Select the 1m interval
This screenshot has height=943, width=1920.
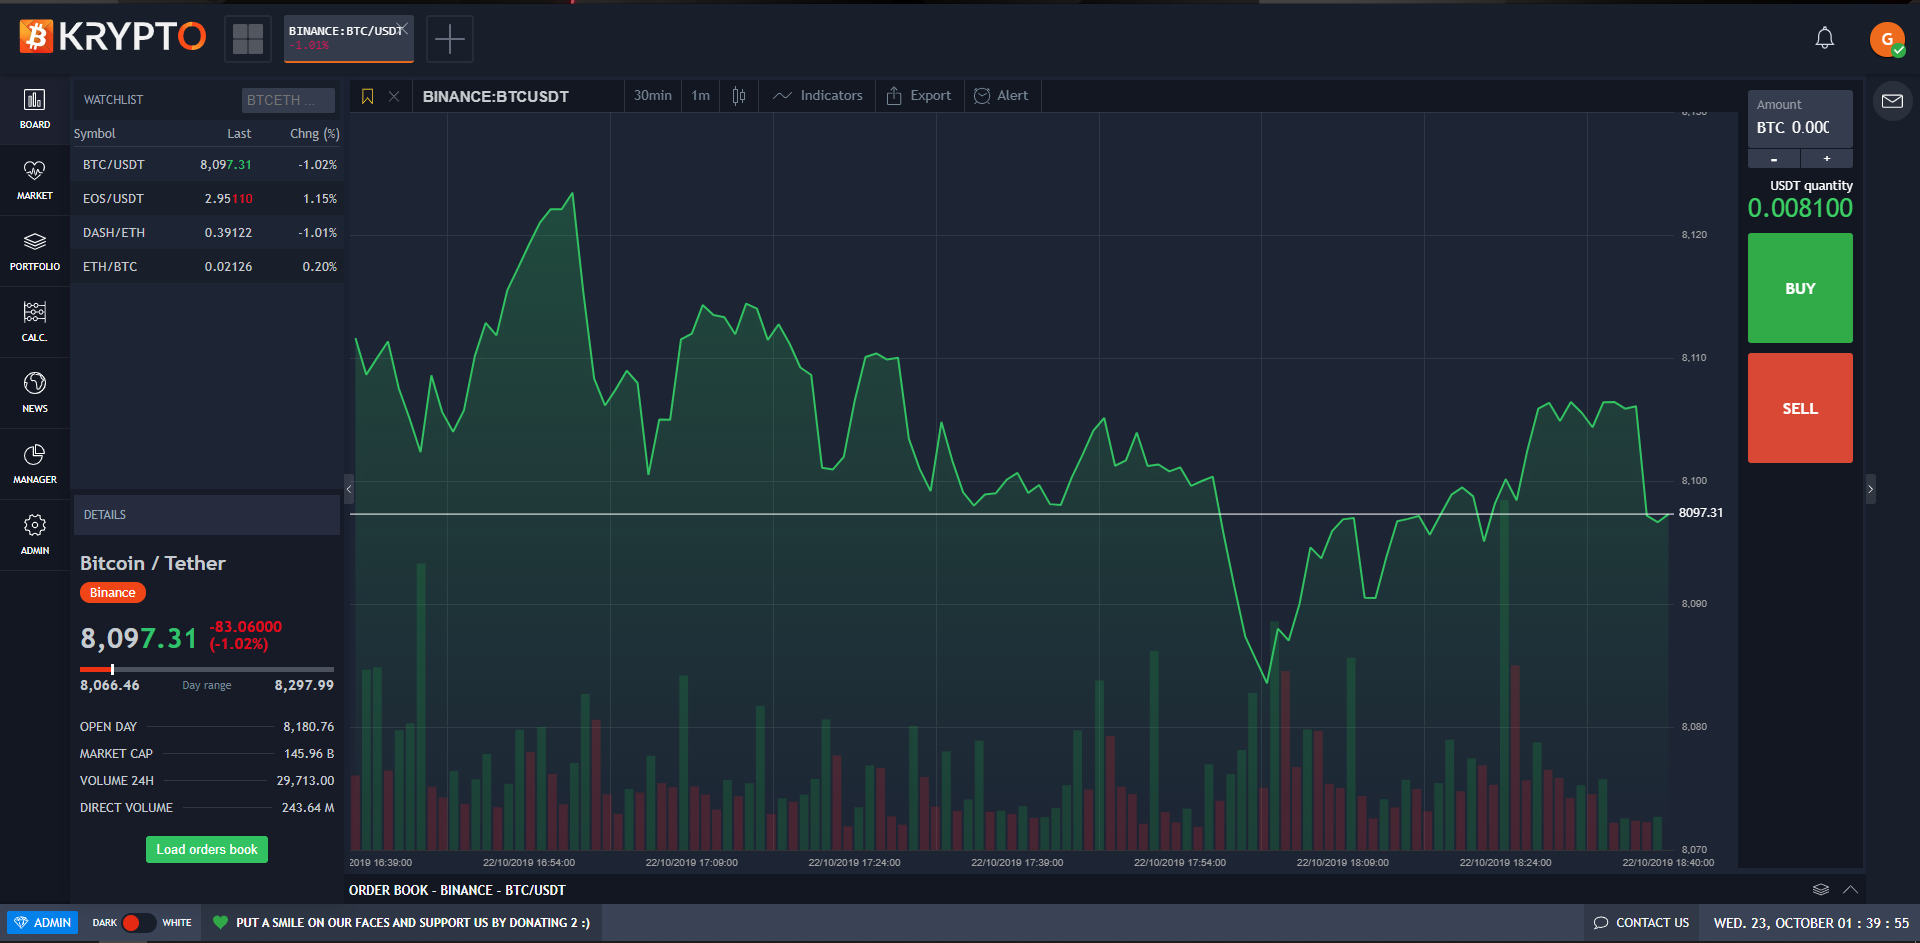click(x=700, y=96)
